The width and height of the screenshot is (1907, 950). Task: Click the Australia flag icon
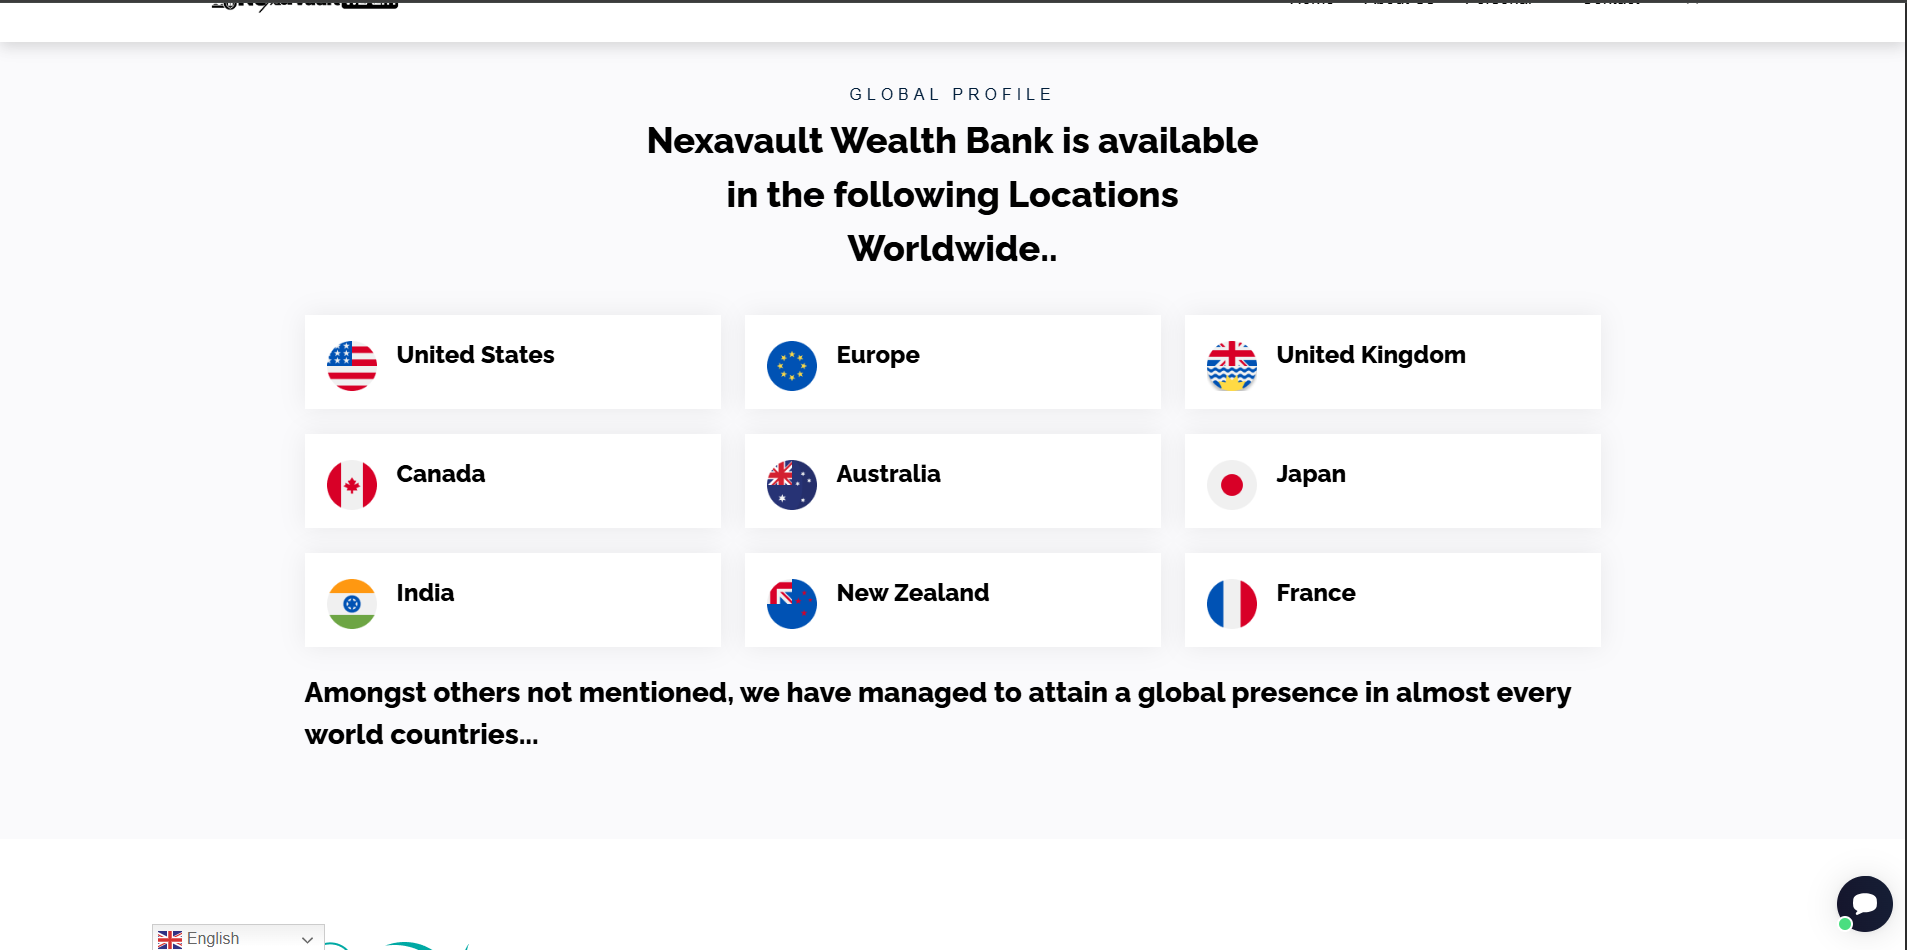click(x=792, y=485)
